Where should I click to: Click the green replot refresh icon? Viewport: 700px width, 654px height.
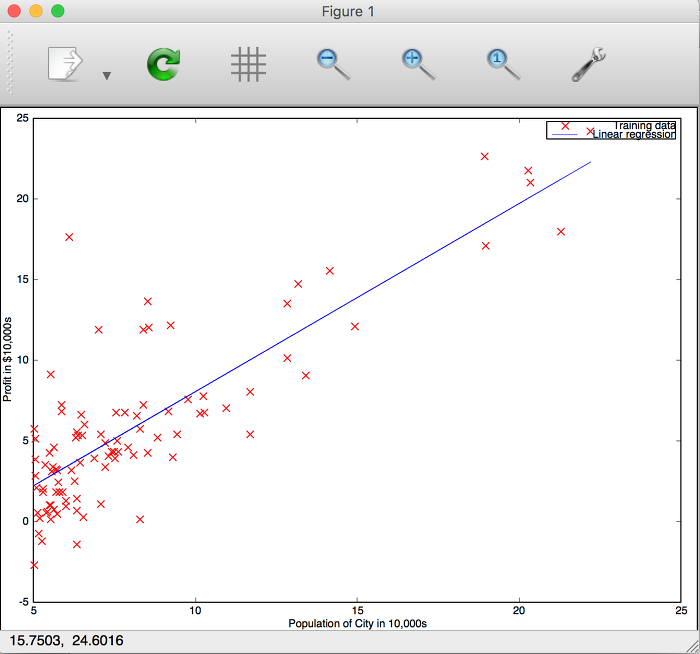163,64
